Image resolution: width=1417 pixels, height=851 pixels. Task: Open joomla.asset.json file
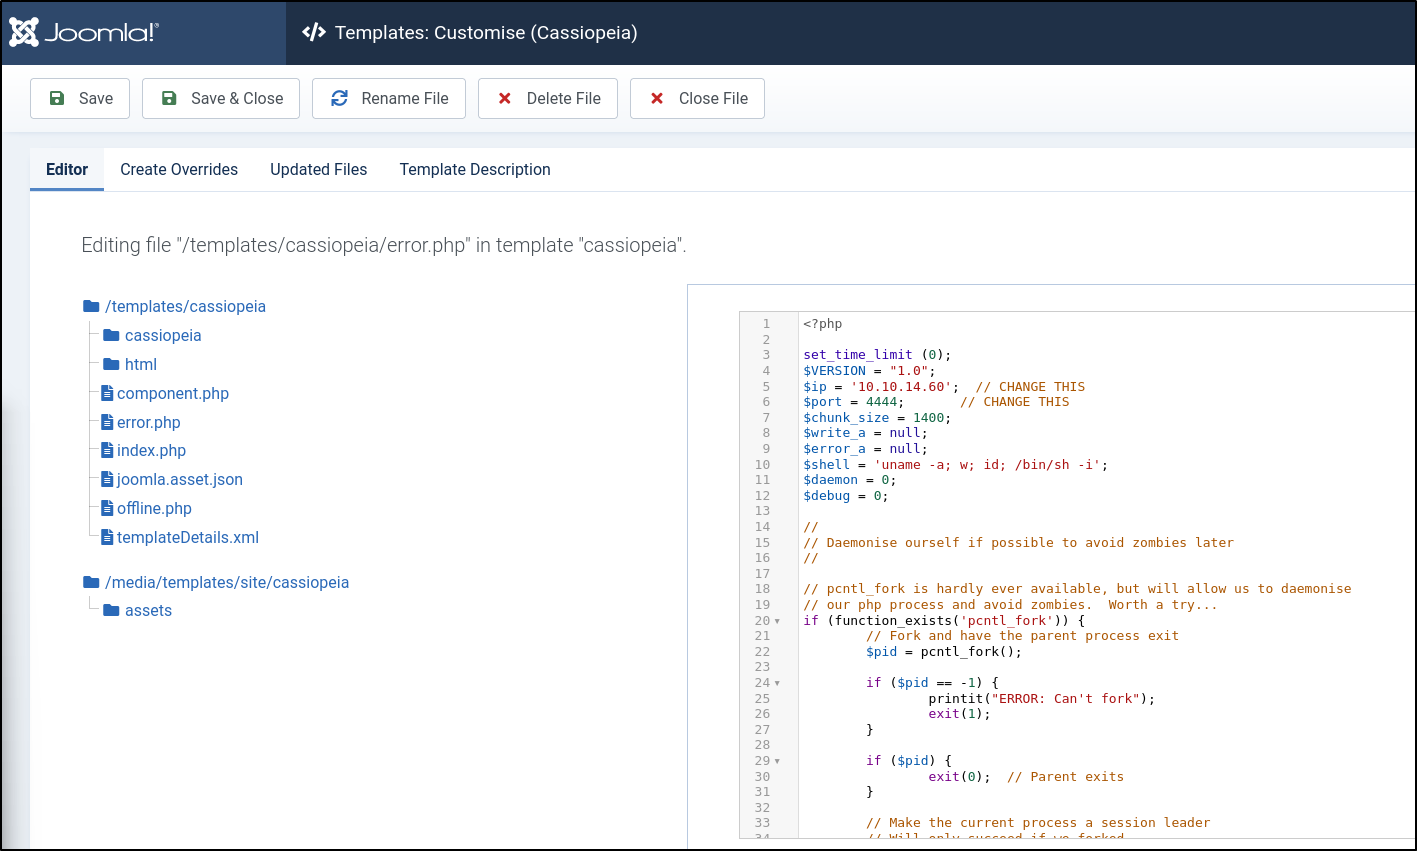pos(180,479)
